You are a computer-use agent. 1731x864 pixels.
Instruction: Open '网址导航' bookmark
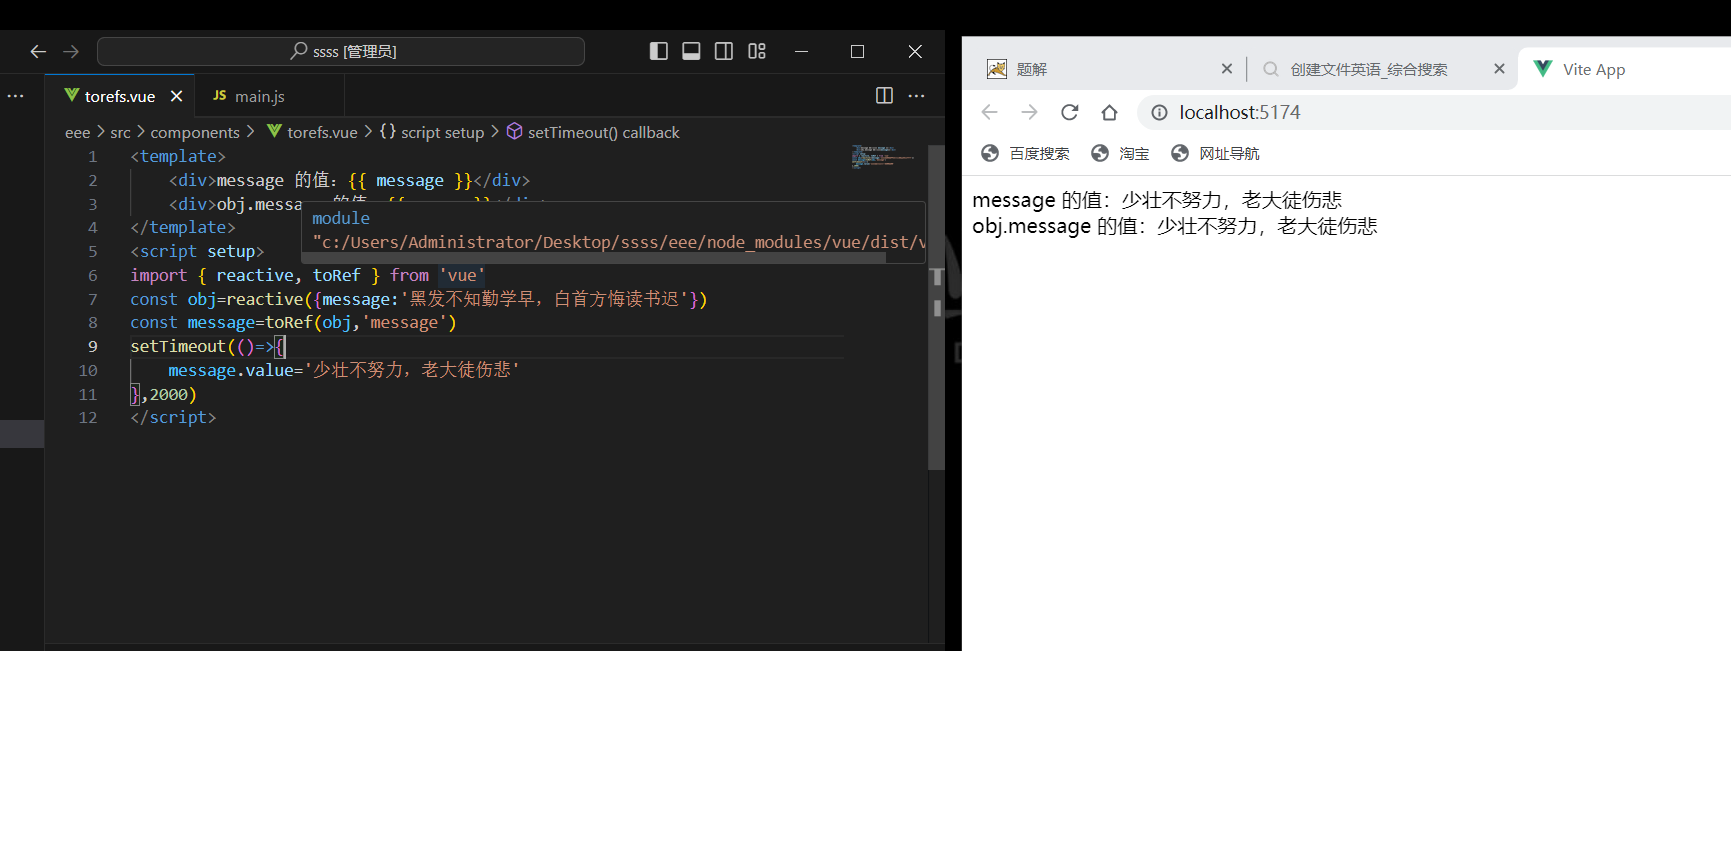pyautogui.click(x=1215, y=153)
